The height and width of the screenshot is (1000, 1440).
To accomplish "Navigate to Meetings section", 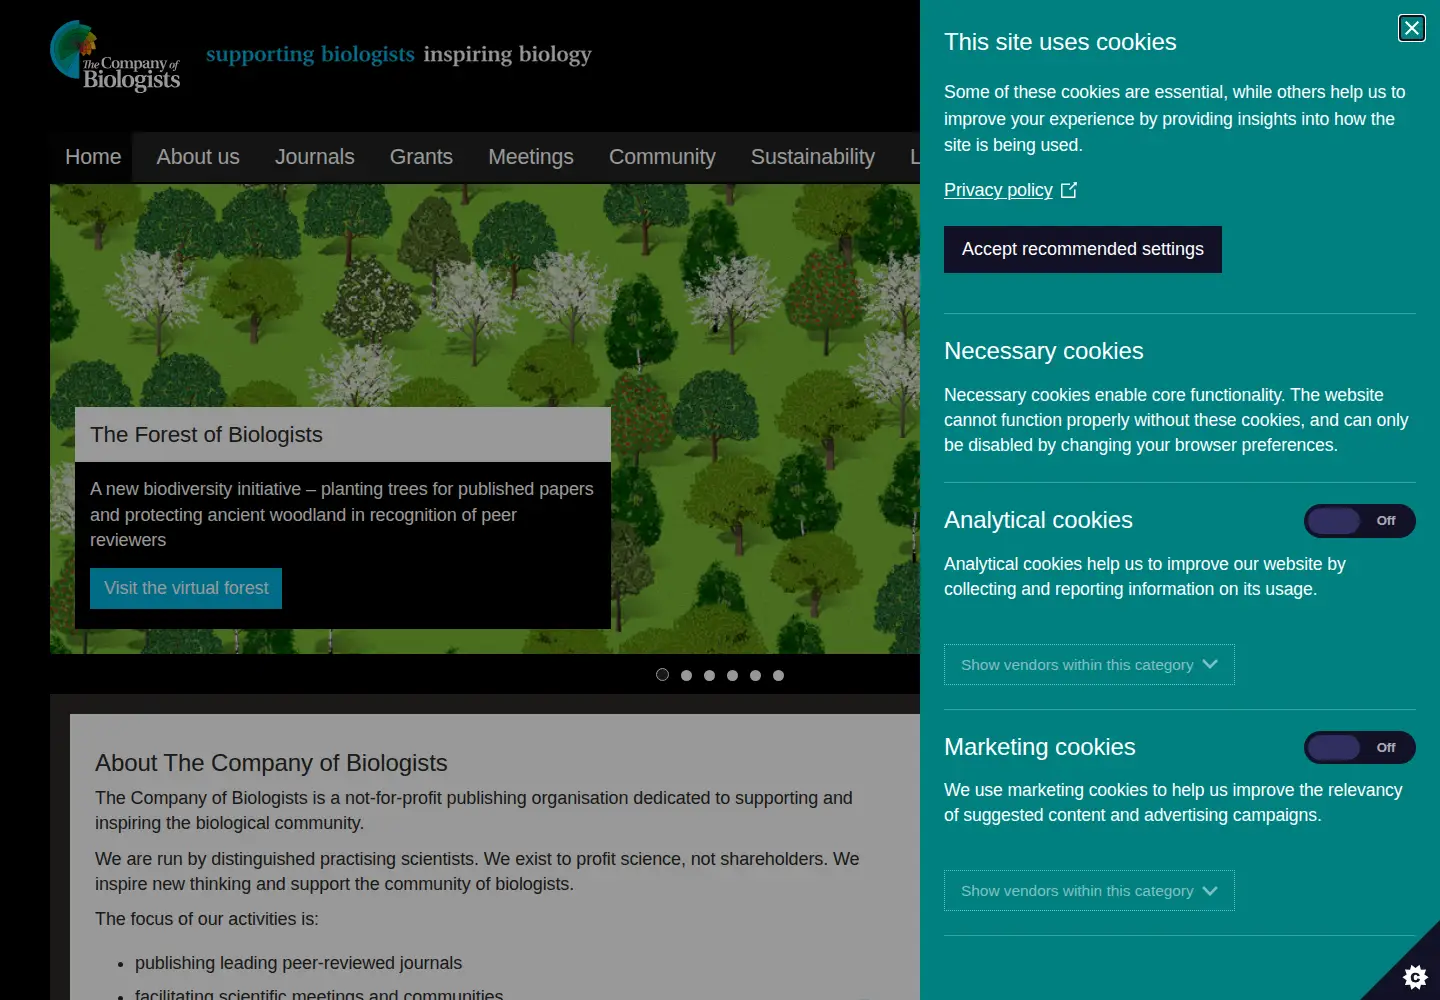I will tap(531, 157).
